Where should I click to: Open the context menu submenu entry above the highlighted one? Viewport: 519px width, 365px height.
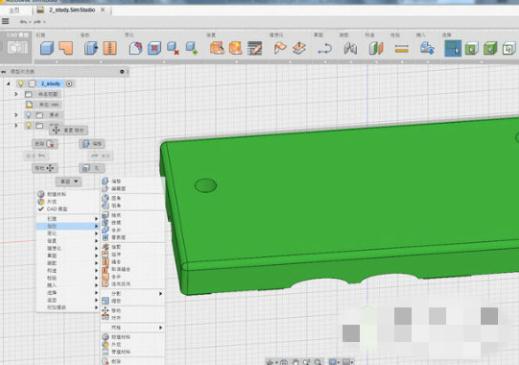67,219
